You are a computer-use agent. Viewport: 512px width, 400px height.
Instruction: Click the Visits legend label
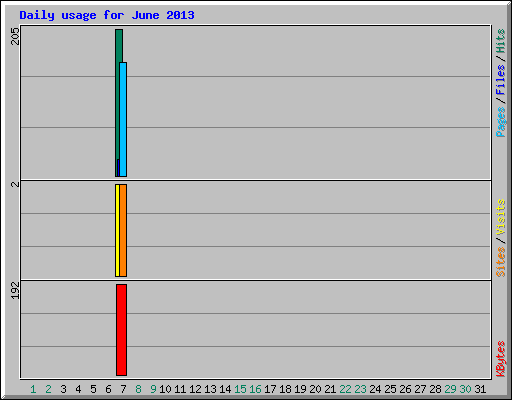(x=501, y=217)
